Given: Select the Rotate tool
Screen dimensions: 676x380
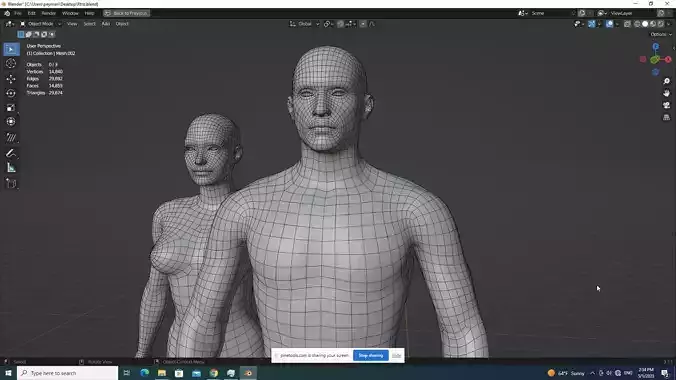Looking at the screenshot, I should click(11, 93).
